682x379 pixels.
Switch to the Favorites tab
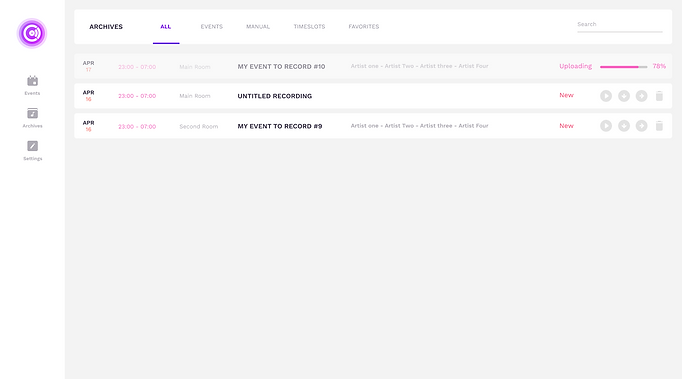(x=364, y=27)
